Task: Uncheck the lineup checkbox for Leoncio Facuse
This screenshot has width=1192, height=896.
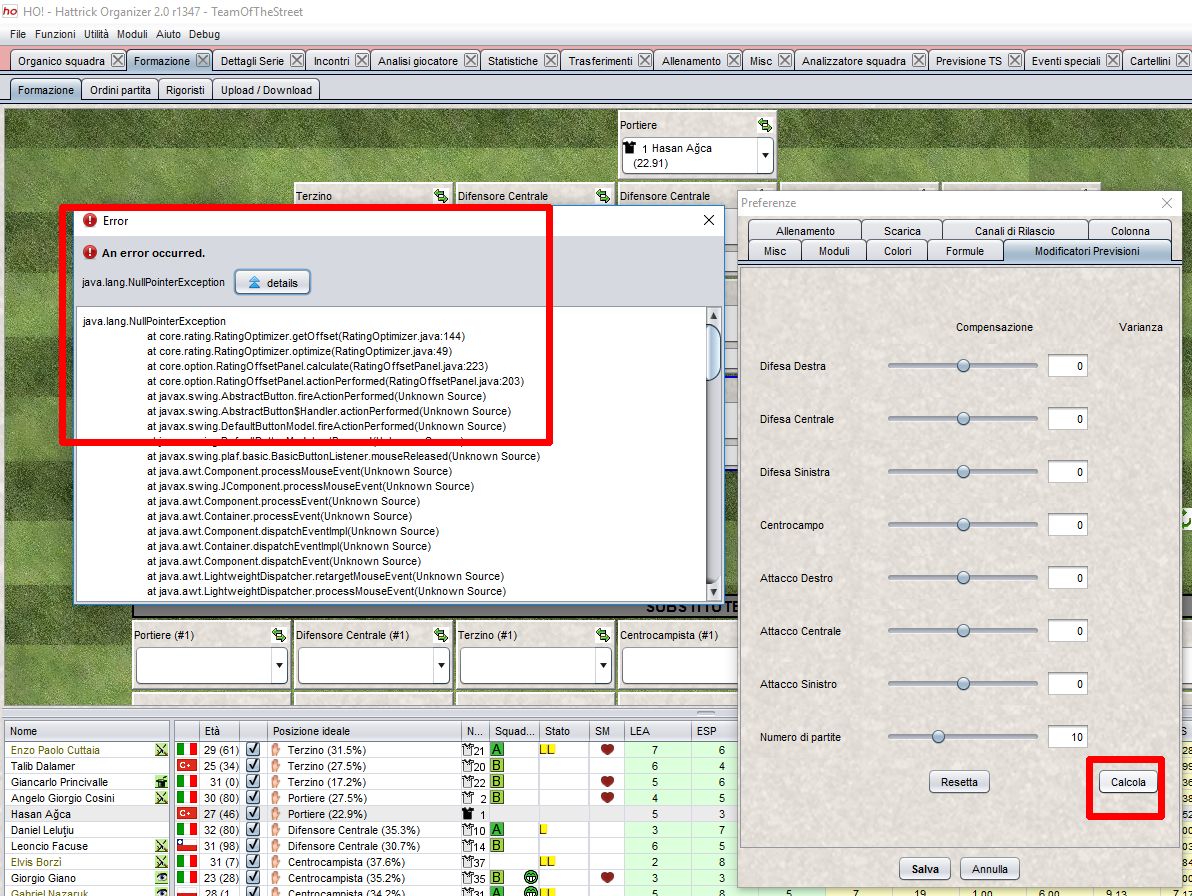Action: tap(251, 846)
